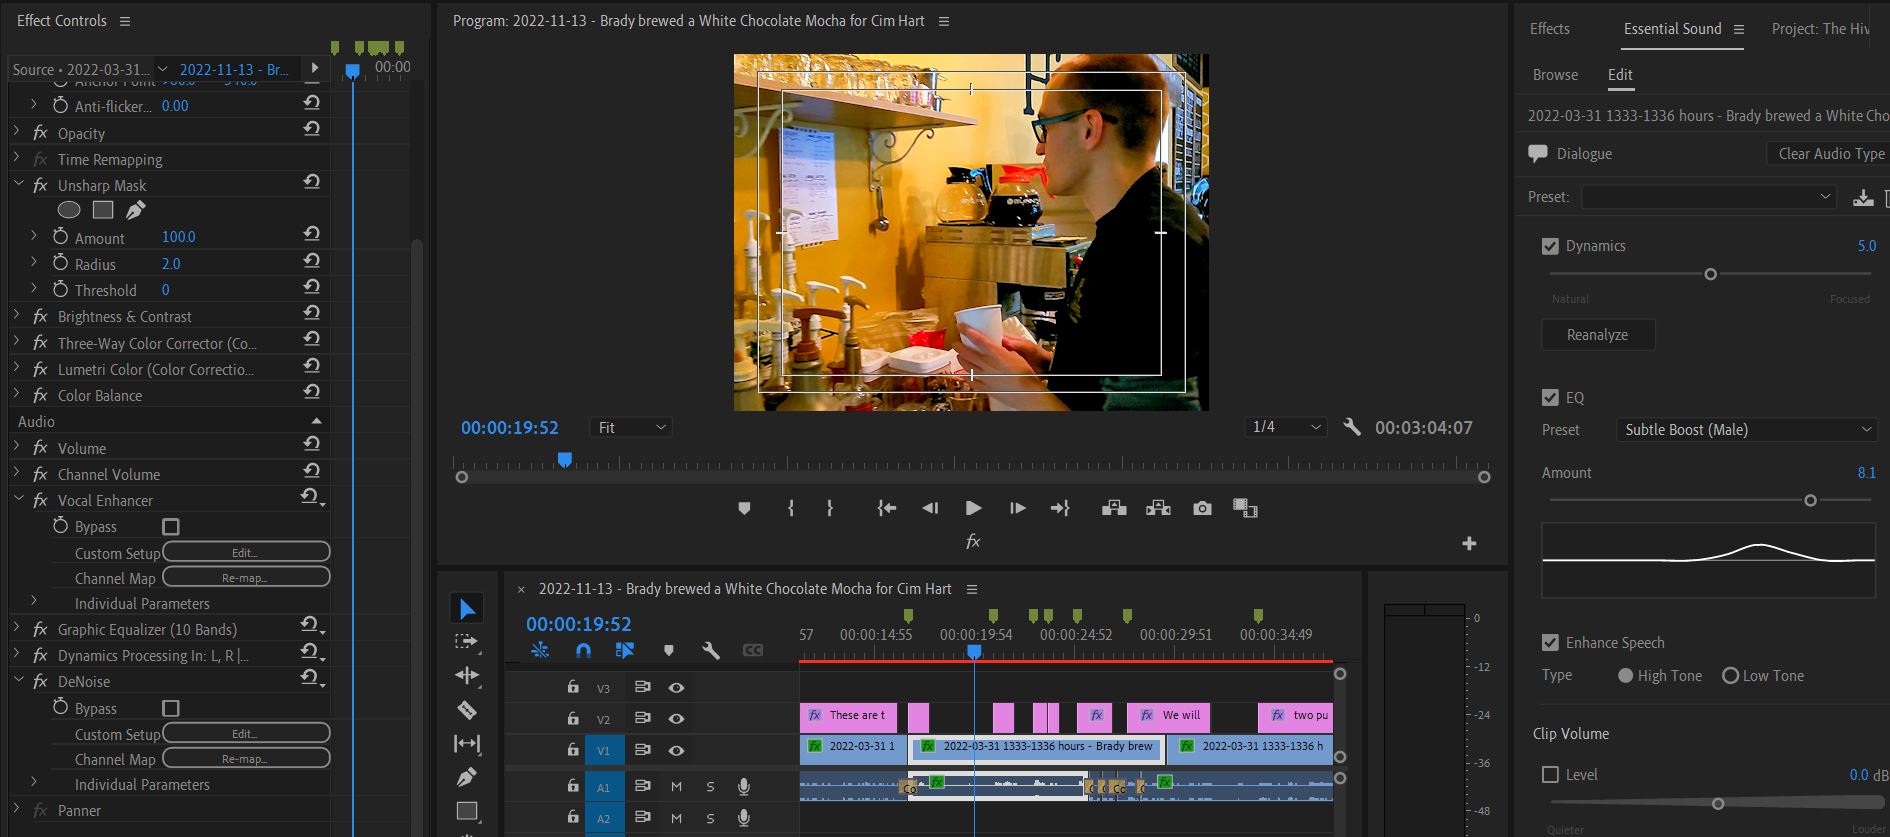Play the program monitor
The height and width of the screenshot is (837, 1890).
(973, 508)
